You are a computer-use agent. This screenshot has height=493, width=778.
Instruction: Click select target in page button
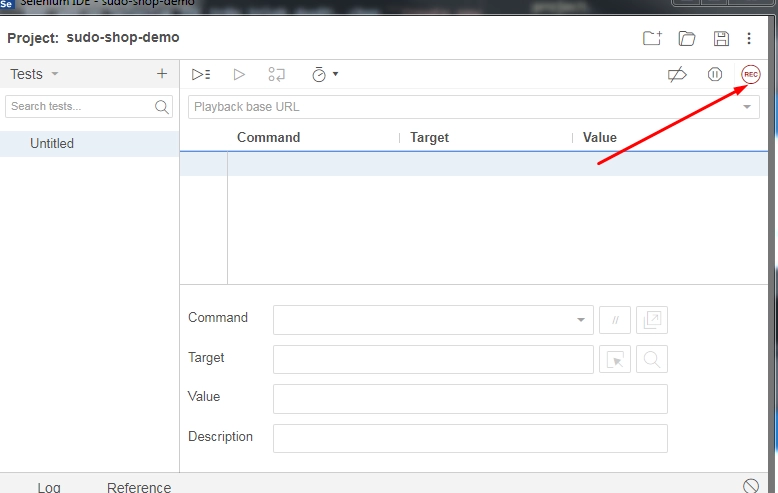point(615,359)
